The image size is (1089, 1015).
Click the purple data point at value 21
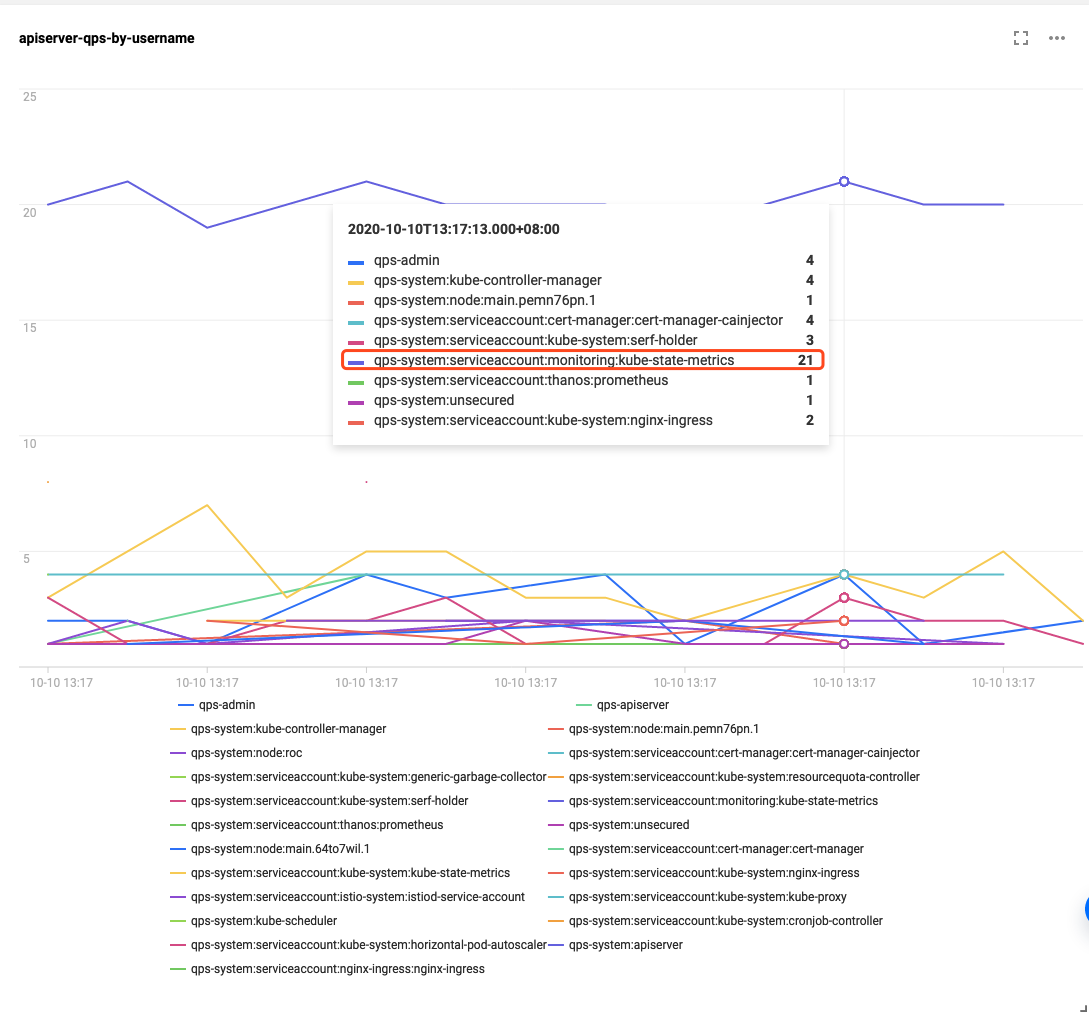(x=844, y=182)
